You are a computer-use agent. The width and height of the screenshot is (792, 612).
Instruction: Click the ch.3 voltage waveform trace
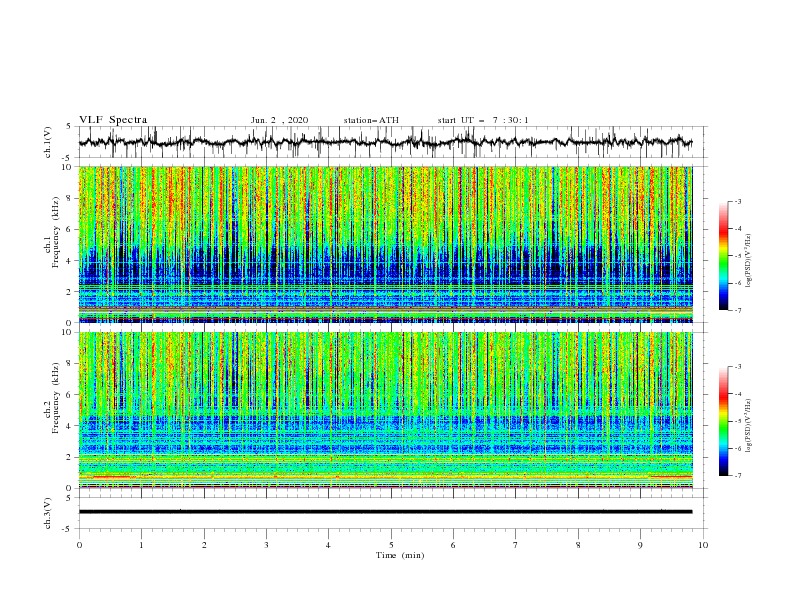coord(385,512)
